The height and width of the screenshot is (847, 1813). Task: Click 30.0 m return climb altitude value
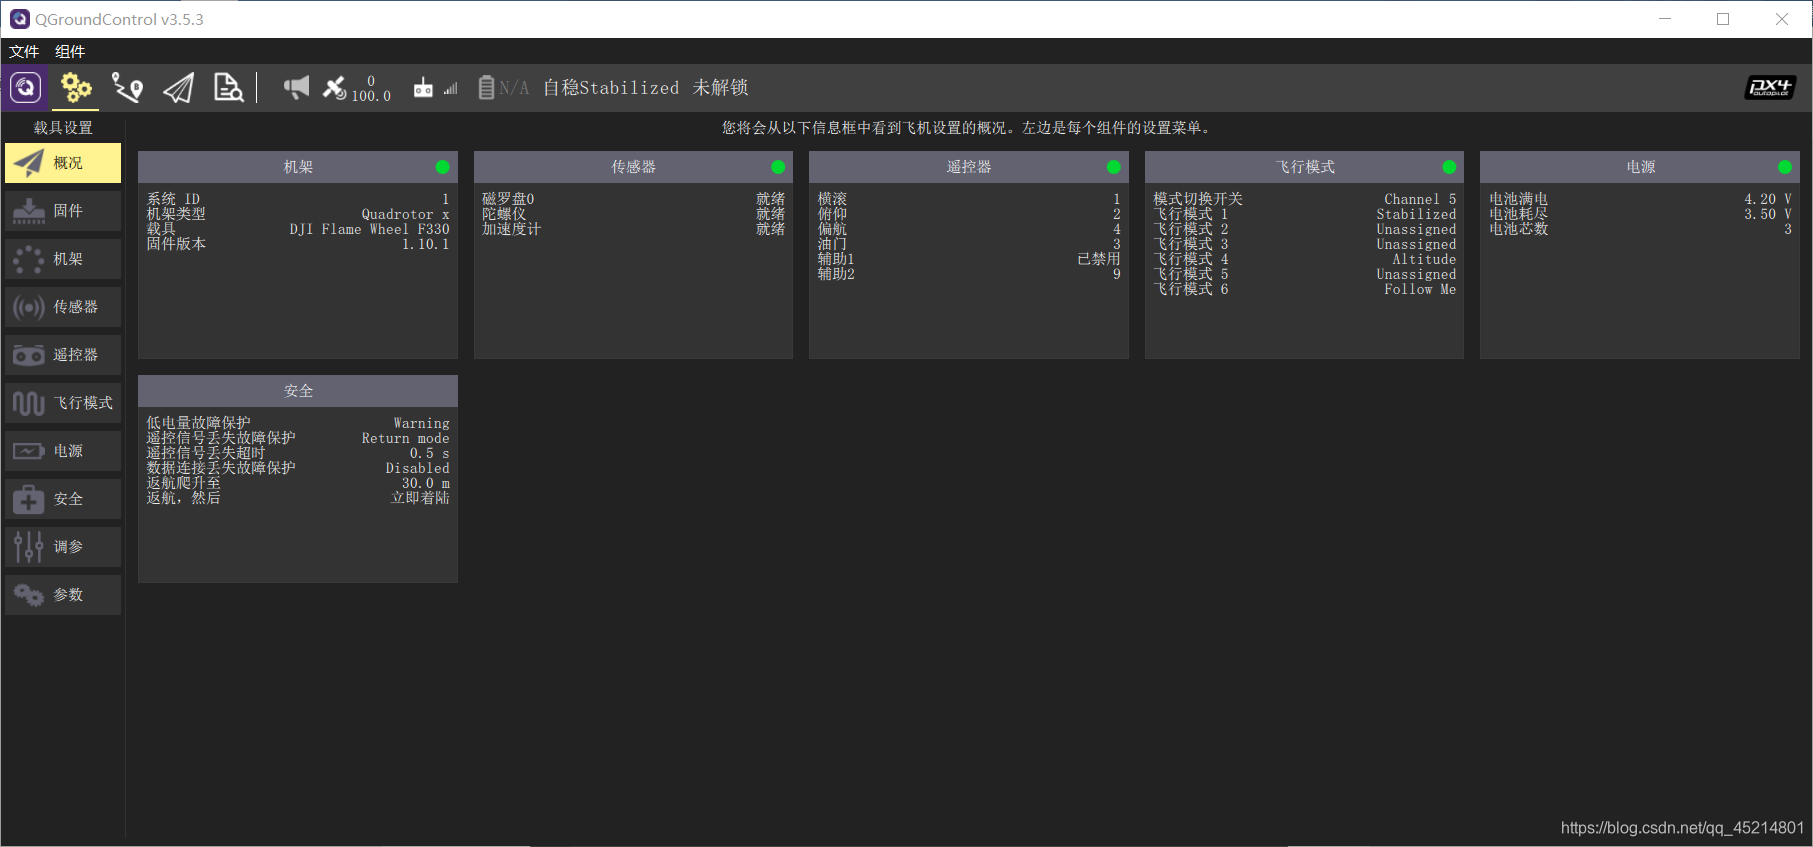426,483
